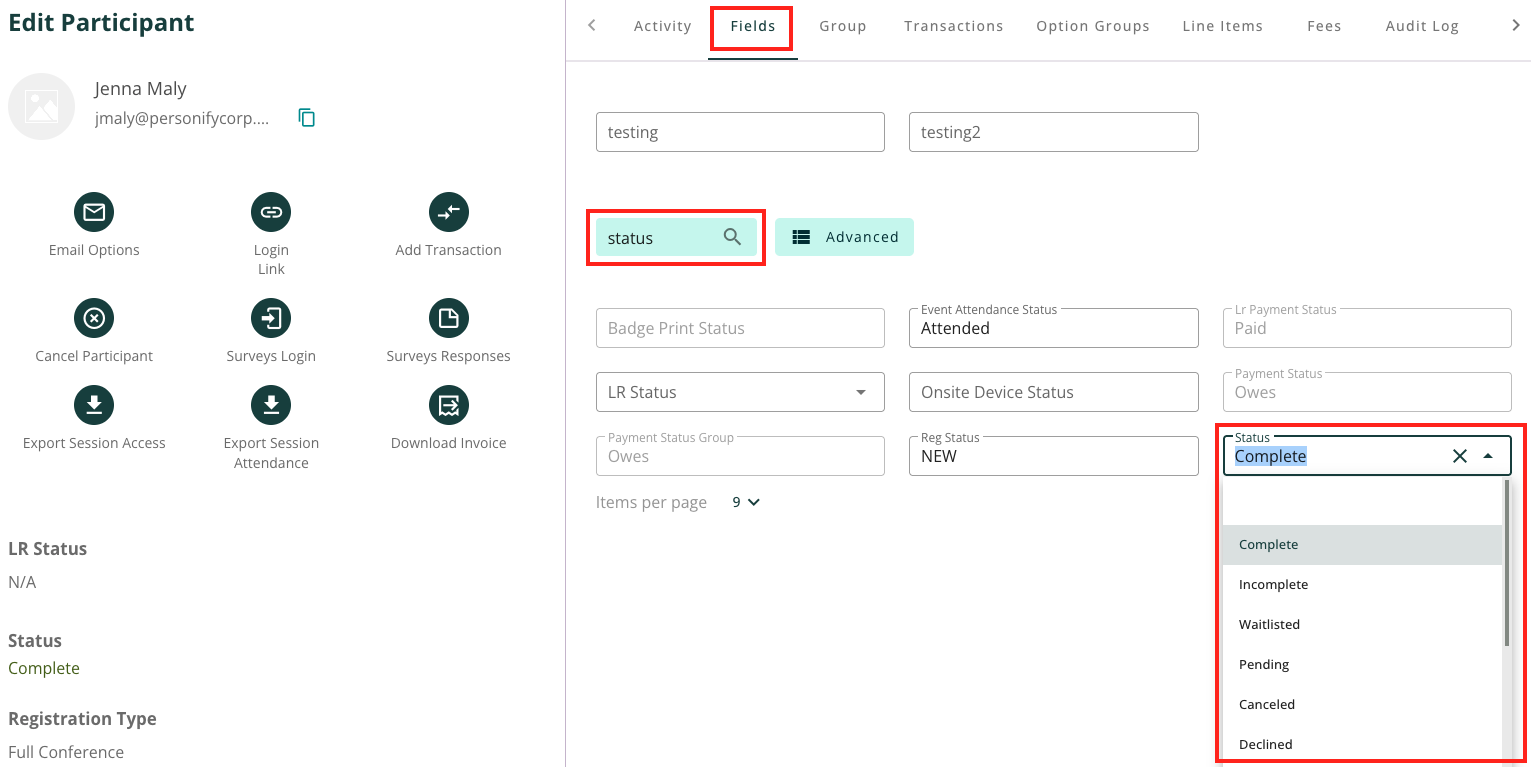Viewport: 1531px width, 767px height.
Task: Click the Edit Participant heading
Action: pyautogui.click(x=101, y=23)
